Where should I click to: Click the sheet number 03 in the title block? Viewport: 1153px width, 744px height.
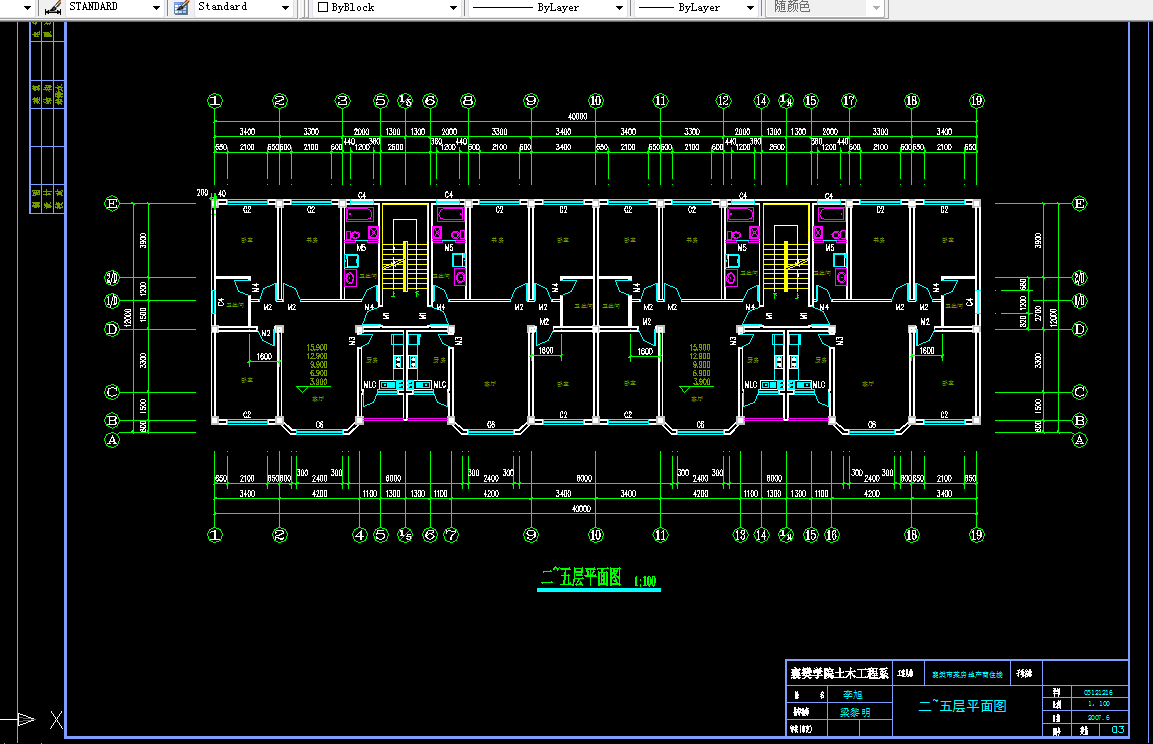[1118, 730]
